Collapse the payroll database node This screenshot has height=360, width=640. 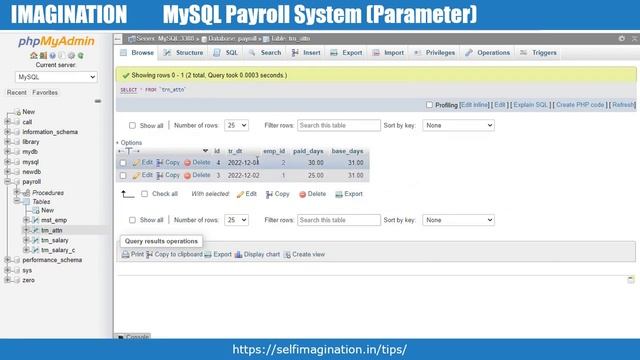coord(7,182)
